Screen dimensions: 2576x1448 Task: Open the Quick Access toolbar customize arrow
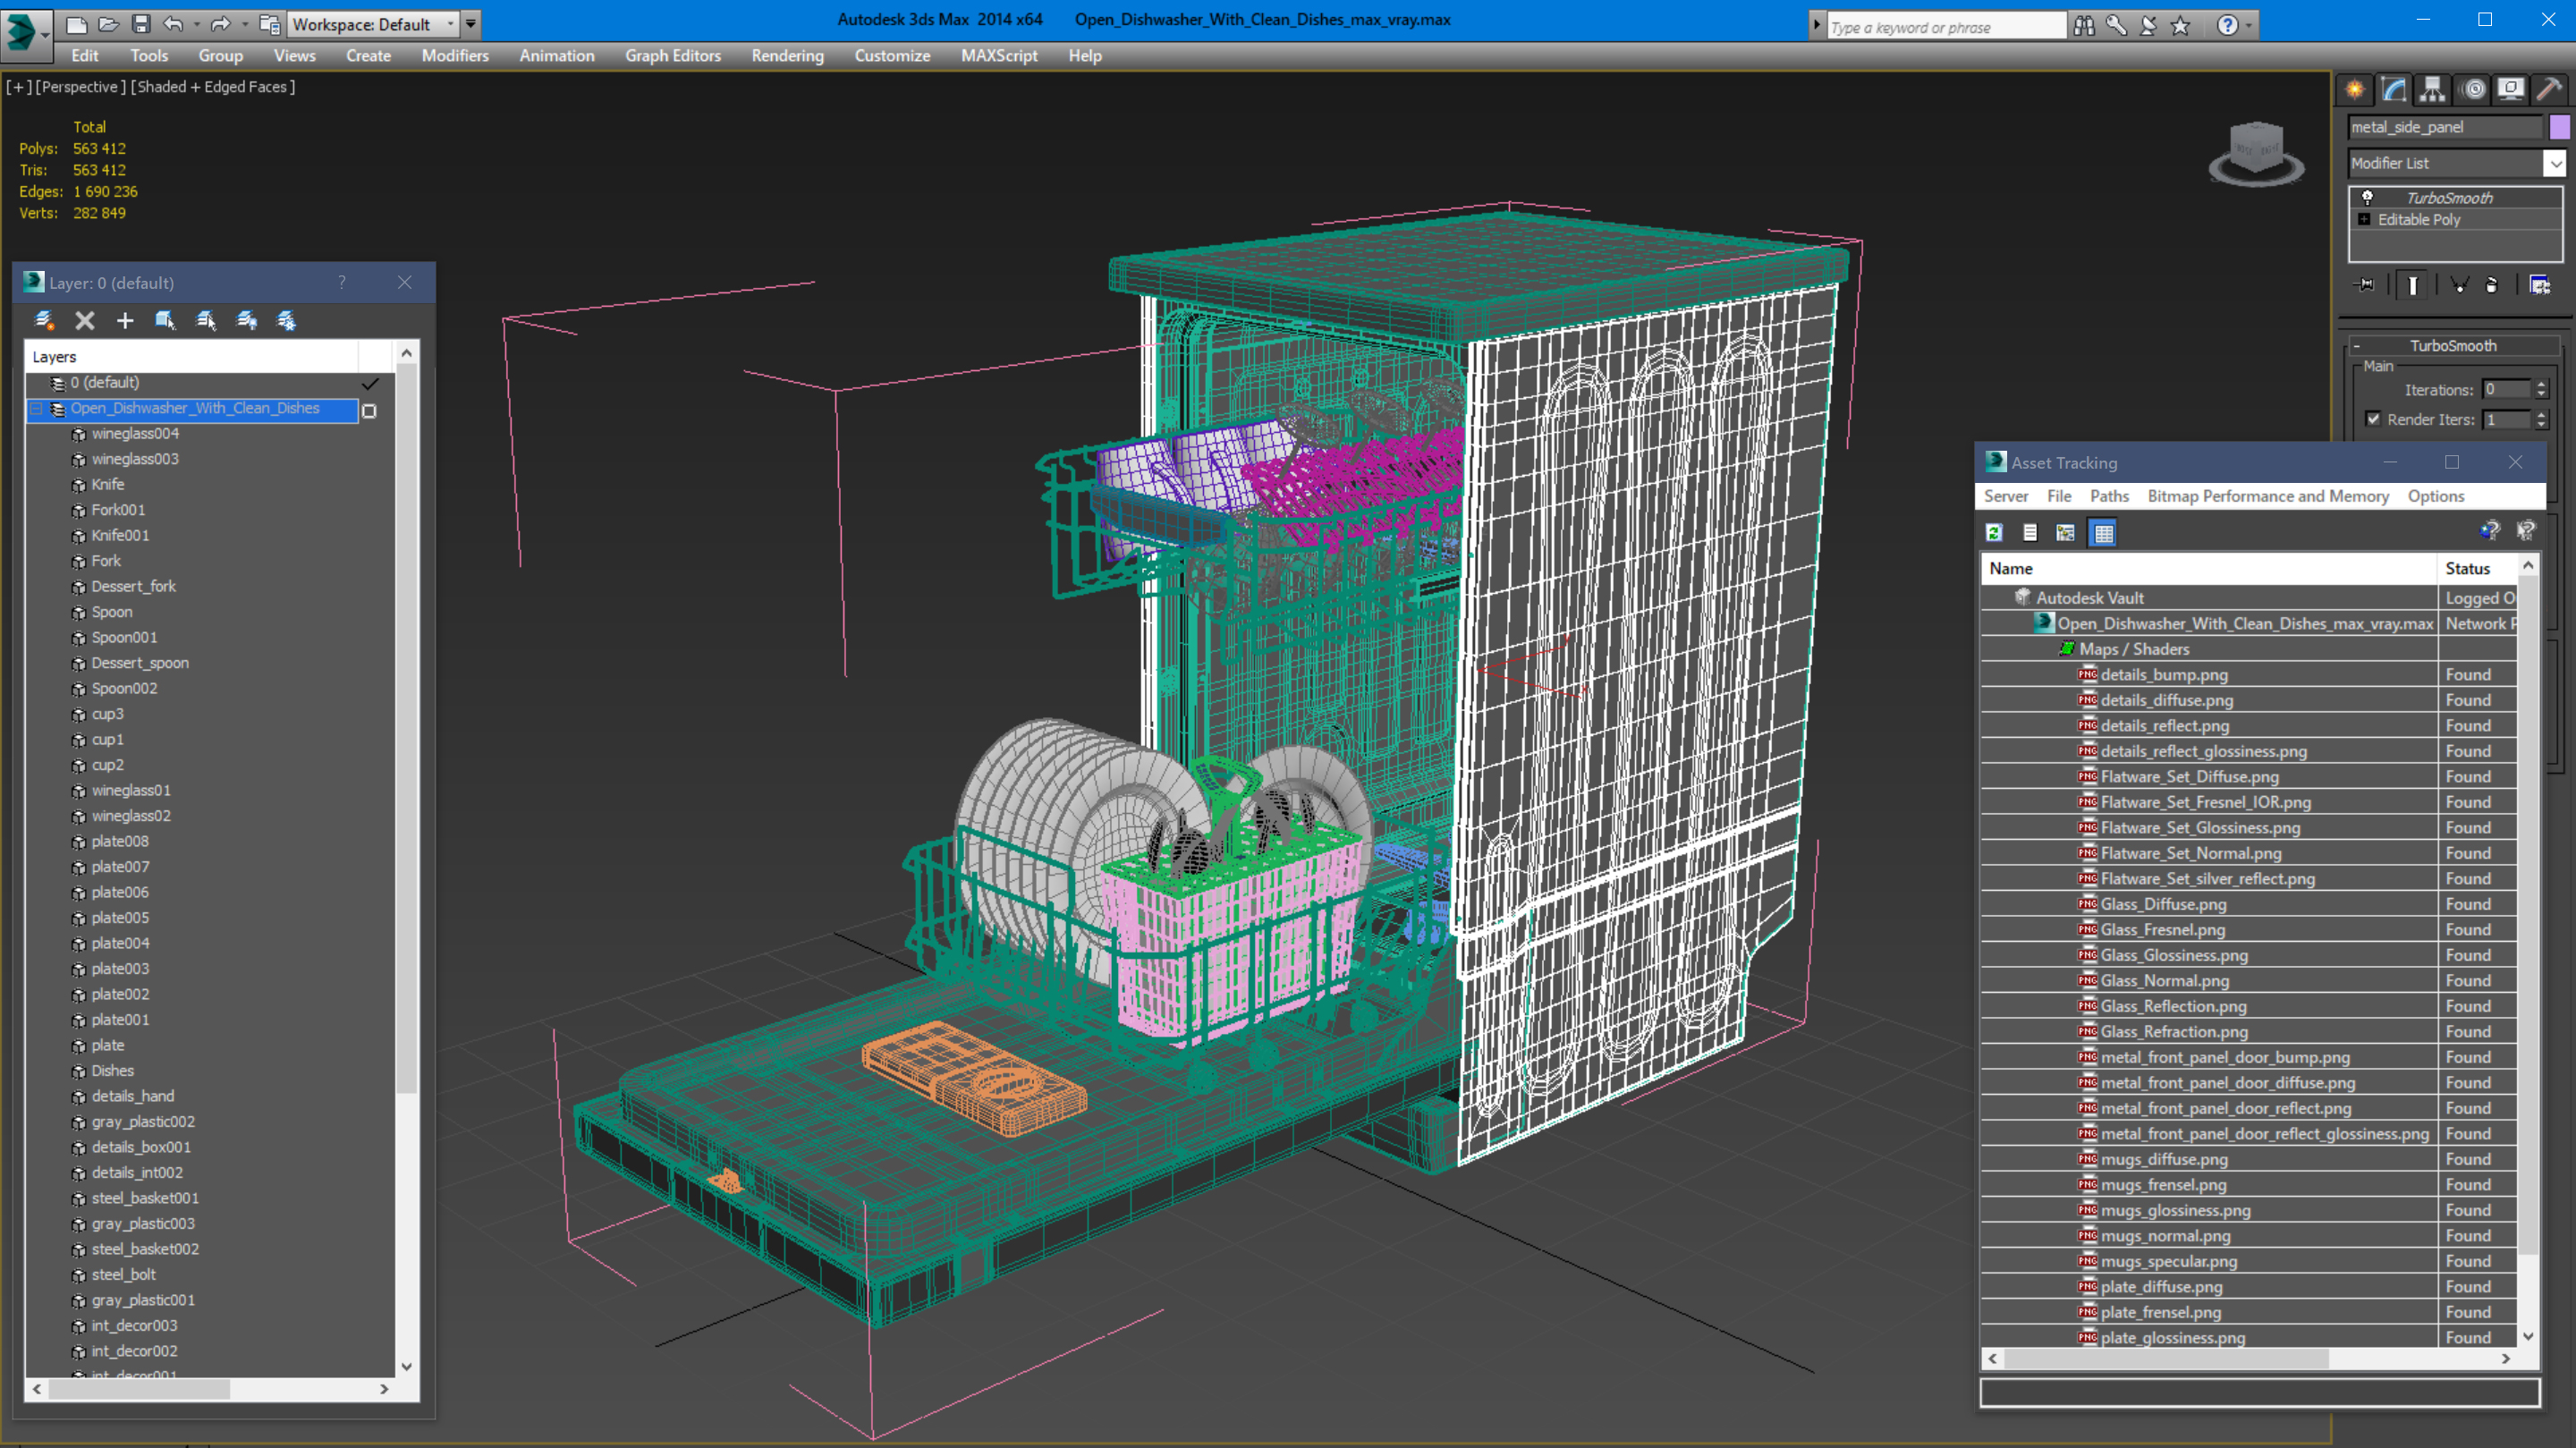pyautogui.click(x=471, y=24)
